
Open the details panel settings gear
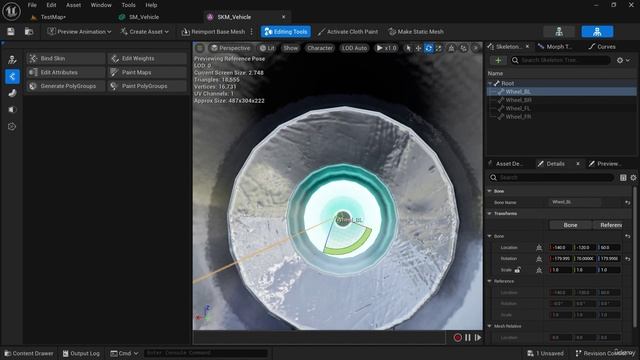click(x=633, y=178)
